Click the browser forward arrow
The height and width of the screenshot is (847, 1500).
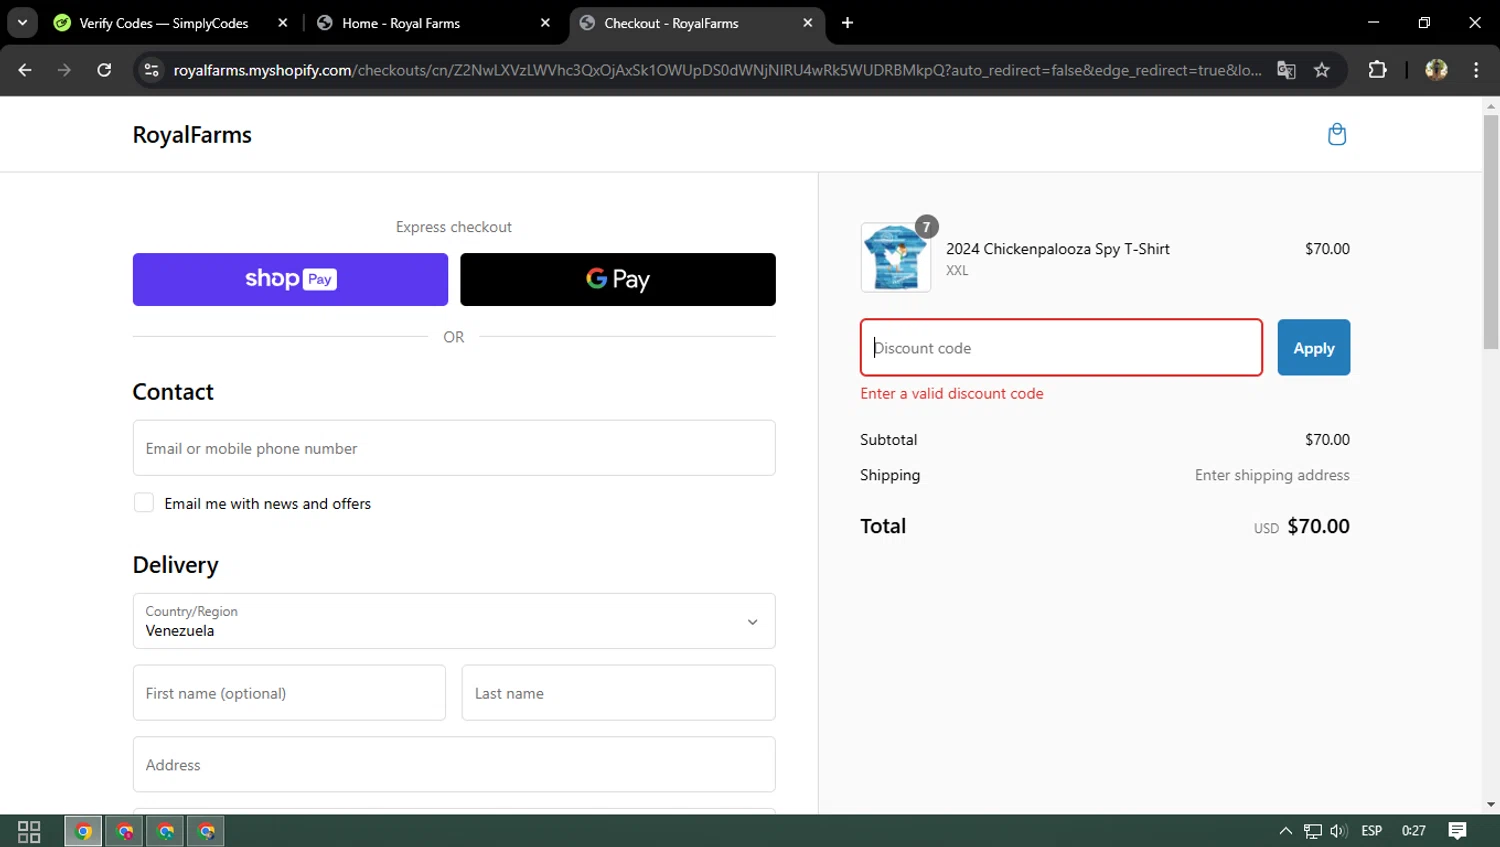pos(64,70)
